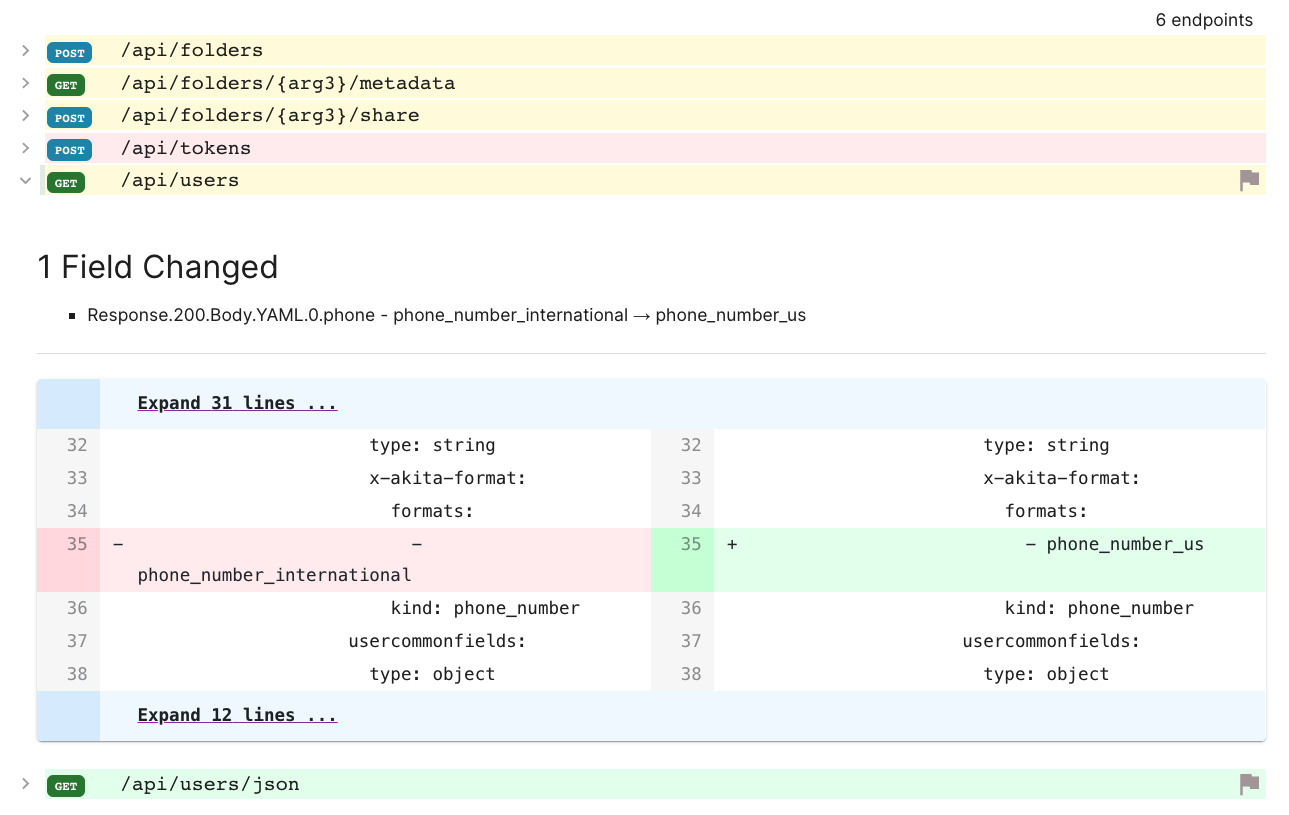The image size is (1289, 815).
Task: Click the POST badge for /api/folders
Action: coord(69,52)
